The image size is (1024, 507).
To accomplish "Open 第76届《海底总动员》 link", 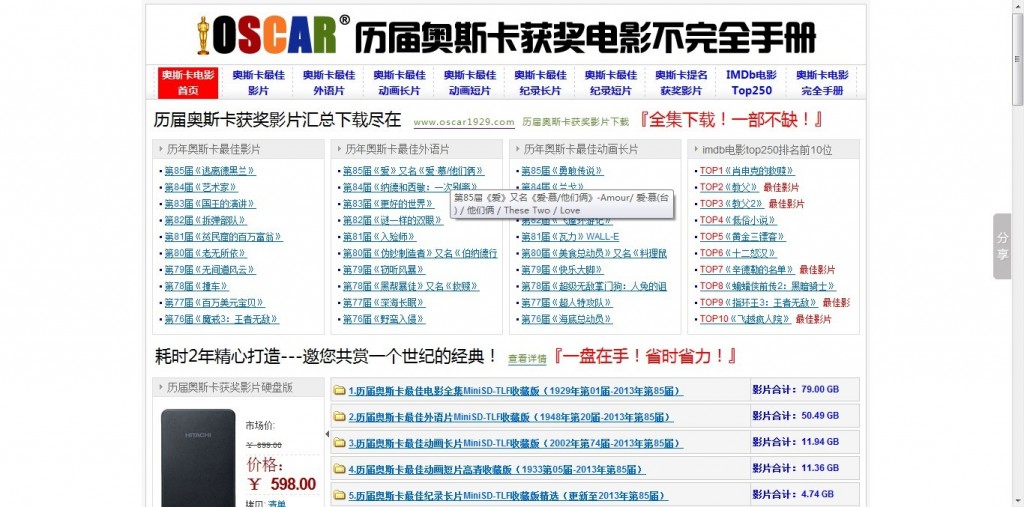I will [x=567, y=319].
